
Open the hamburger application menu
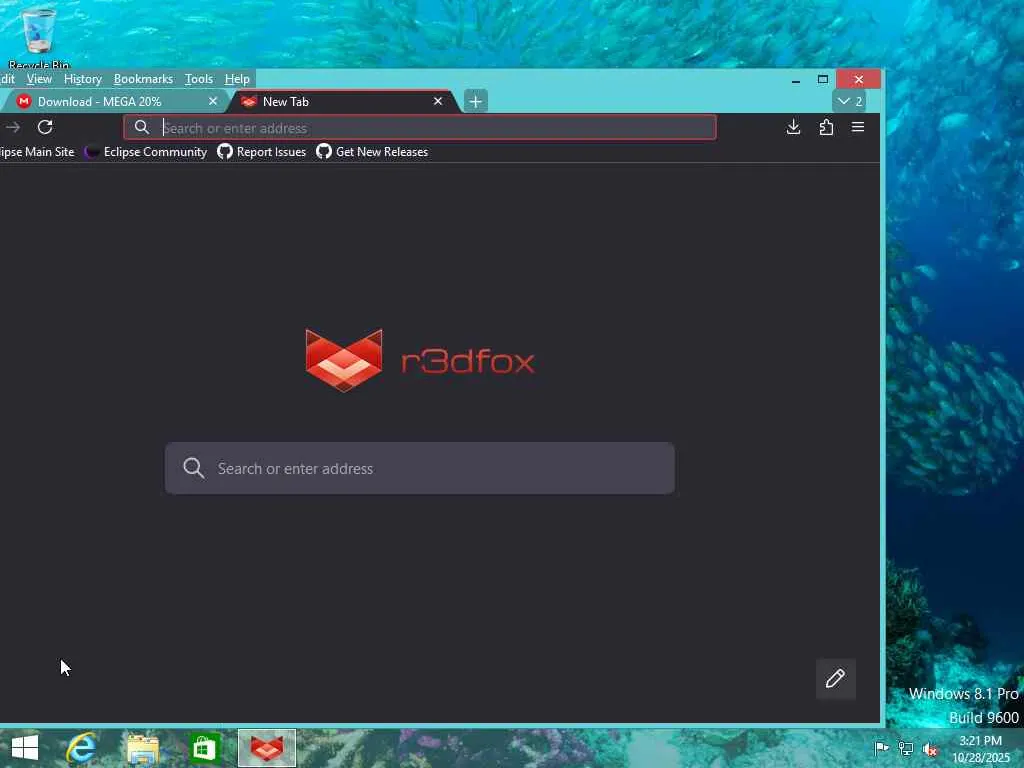pyautogui.click(x=858, y=127)
